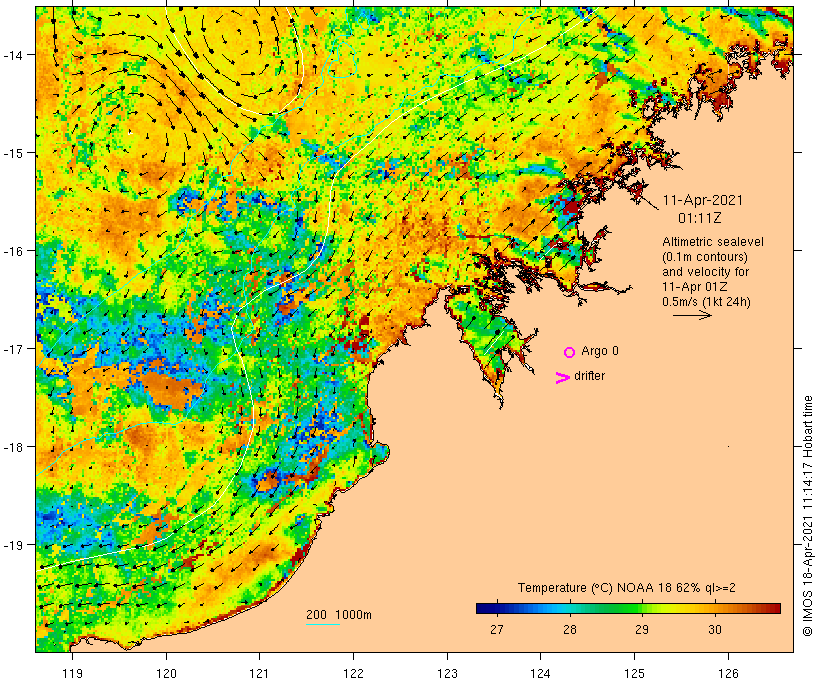Click the colorbar tick label 28

(570, 630)
